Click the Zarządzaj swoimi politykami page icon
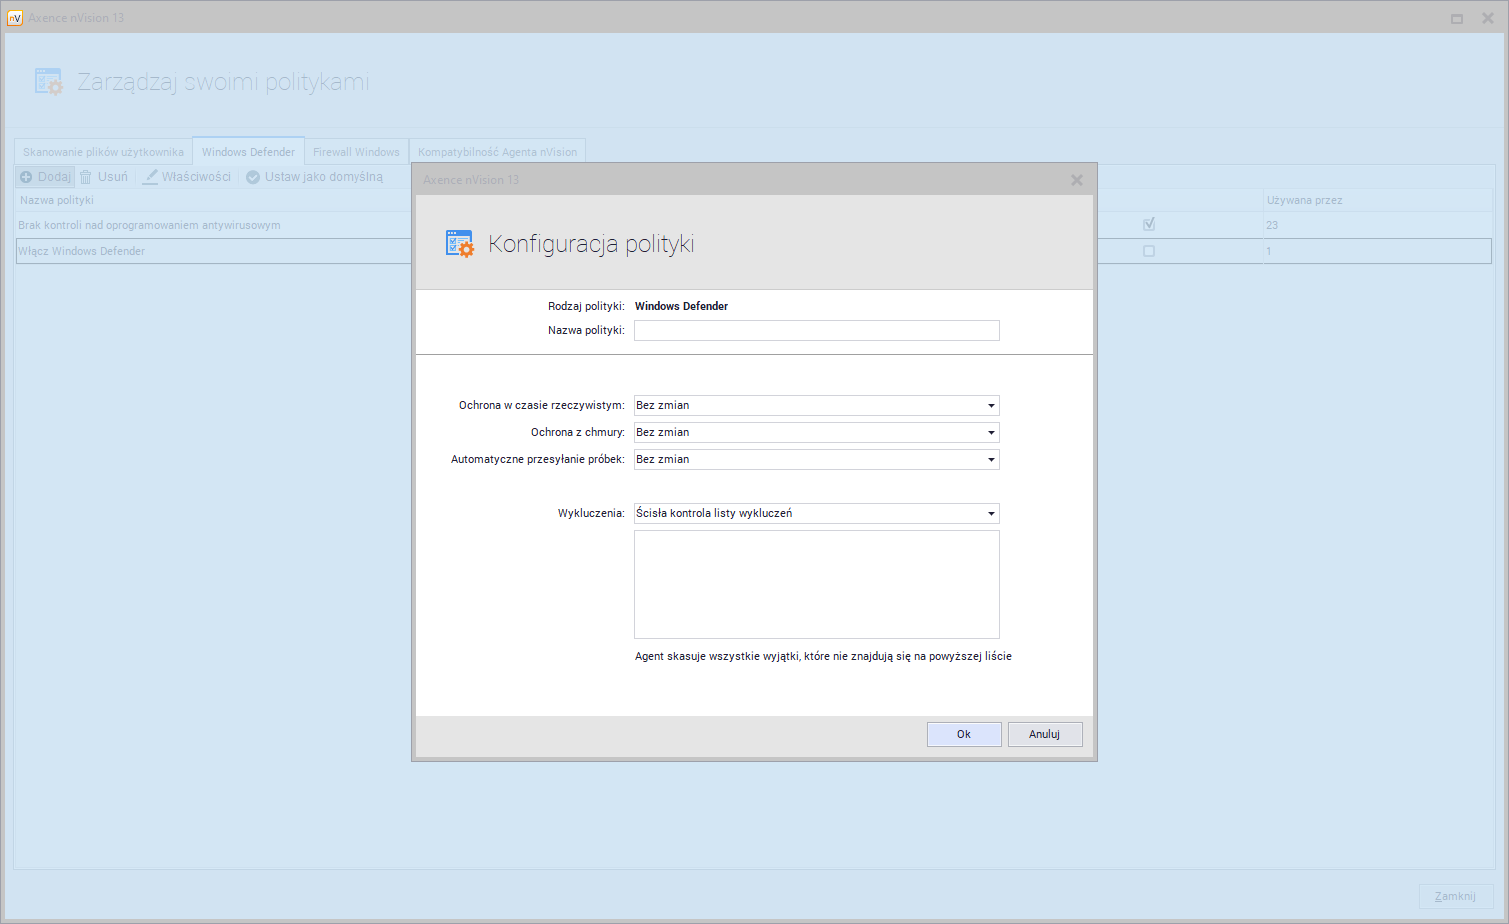Image resolution: width=1509 pixels, height=924 pixels. tap(49, 82)
